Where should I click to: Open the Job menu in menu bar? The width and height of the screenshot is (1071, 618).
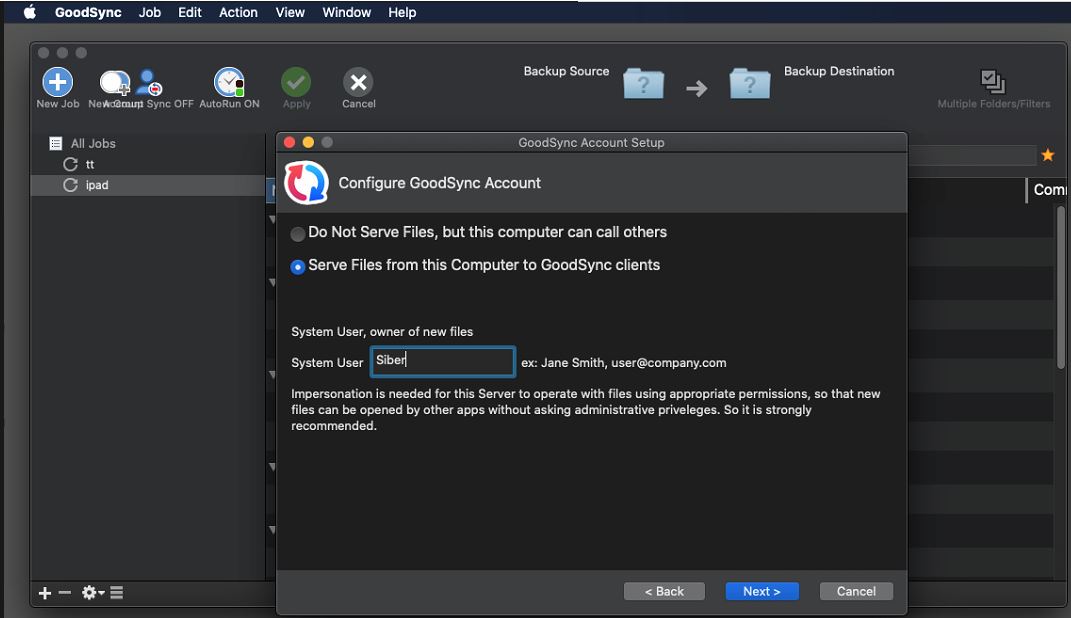(150, 12)
